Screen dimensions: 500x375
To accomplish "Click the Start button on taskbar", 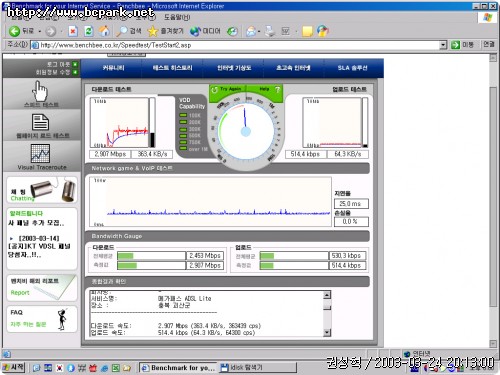I will (13, 367).
